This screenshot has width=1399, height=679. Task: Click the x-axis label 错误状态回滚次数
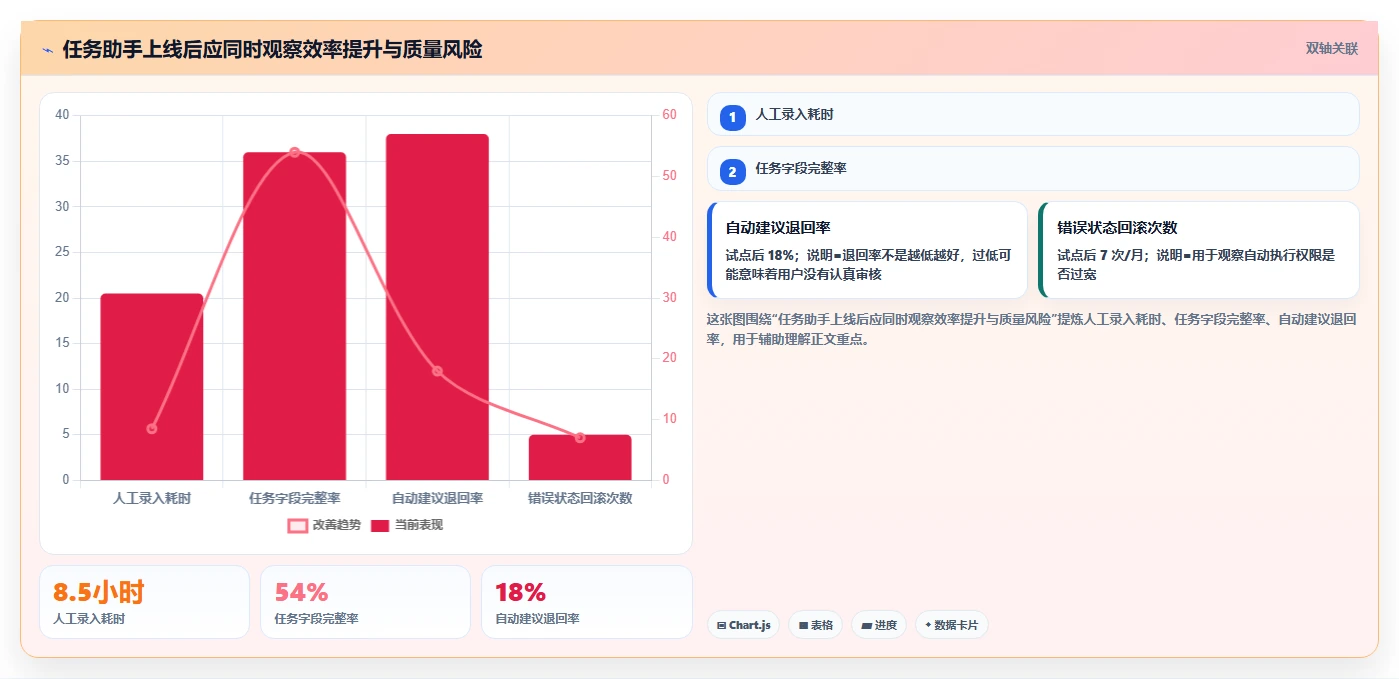pos(580,498)
